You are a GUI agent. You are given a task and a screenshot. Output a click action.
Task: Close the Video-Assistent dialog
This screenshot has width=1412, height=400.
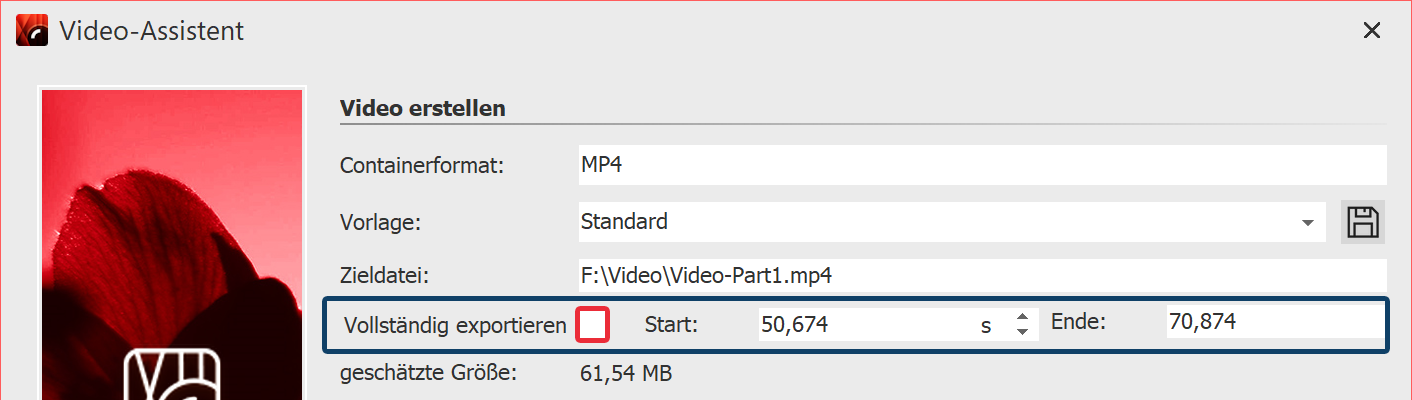(1372, 31)
